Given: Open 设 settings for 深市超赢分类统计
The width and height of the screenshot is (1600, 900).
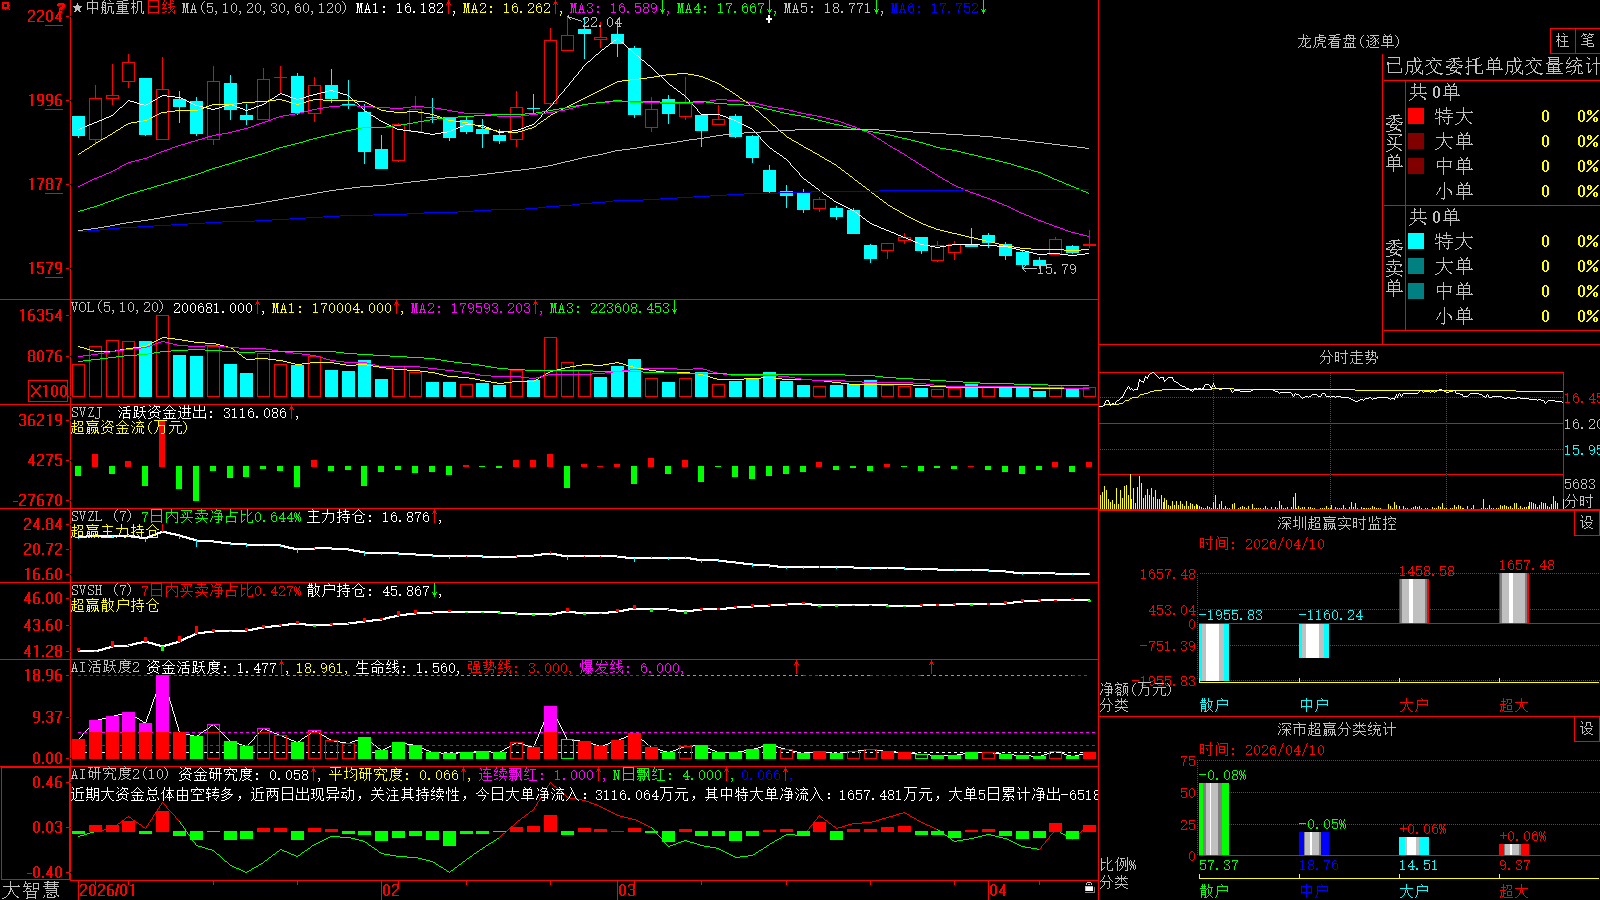Looking at the screenshot, I should point(1587,729).
